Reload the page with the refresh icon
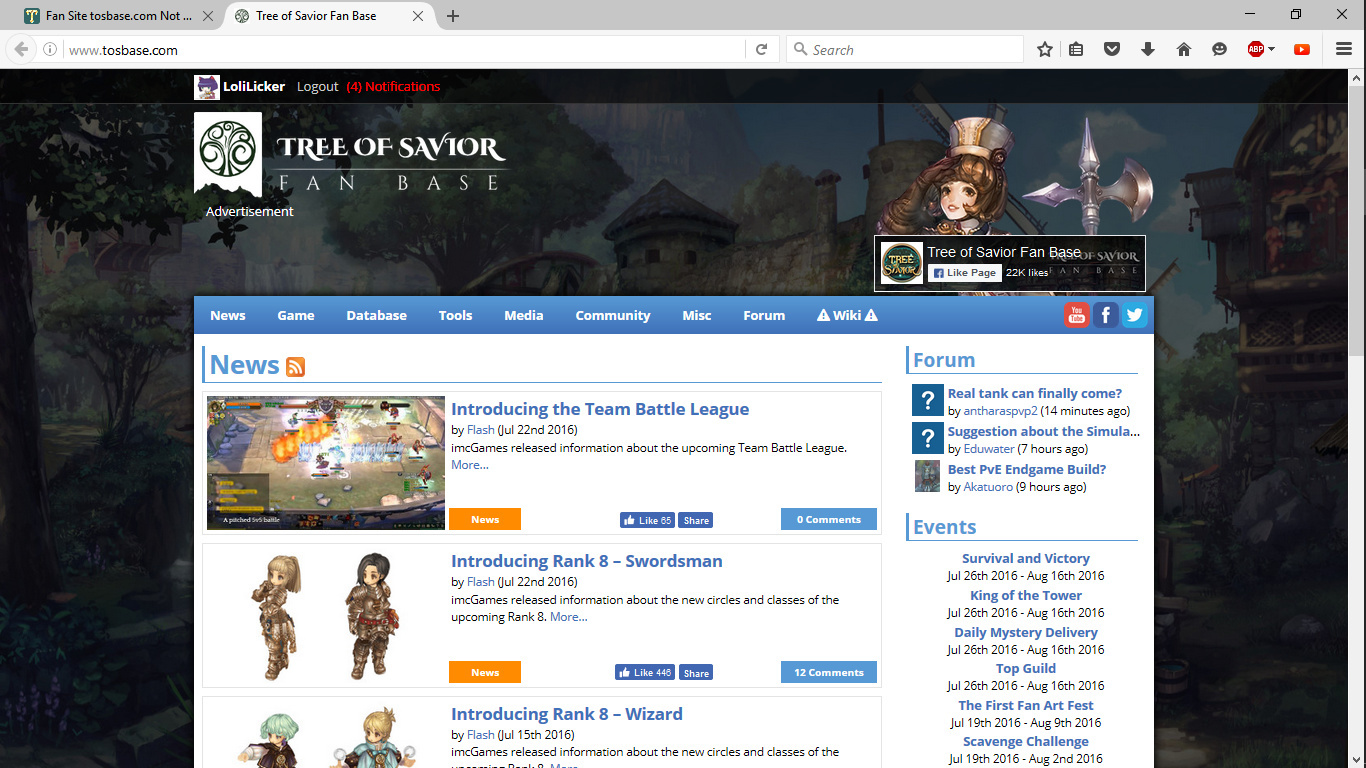The image size is (1366, 768). tap(761, 49)
